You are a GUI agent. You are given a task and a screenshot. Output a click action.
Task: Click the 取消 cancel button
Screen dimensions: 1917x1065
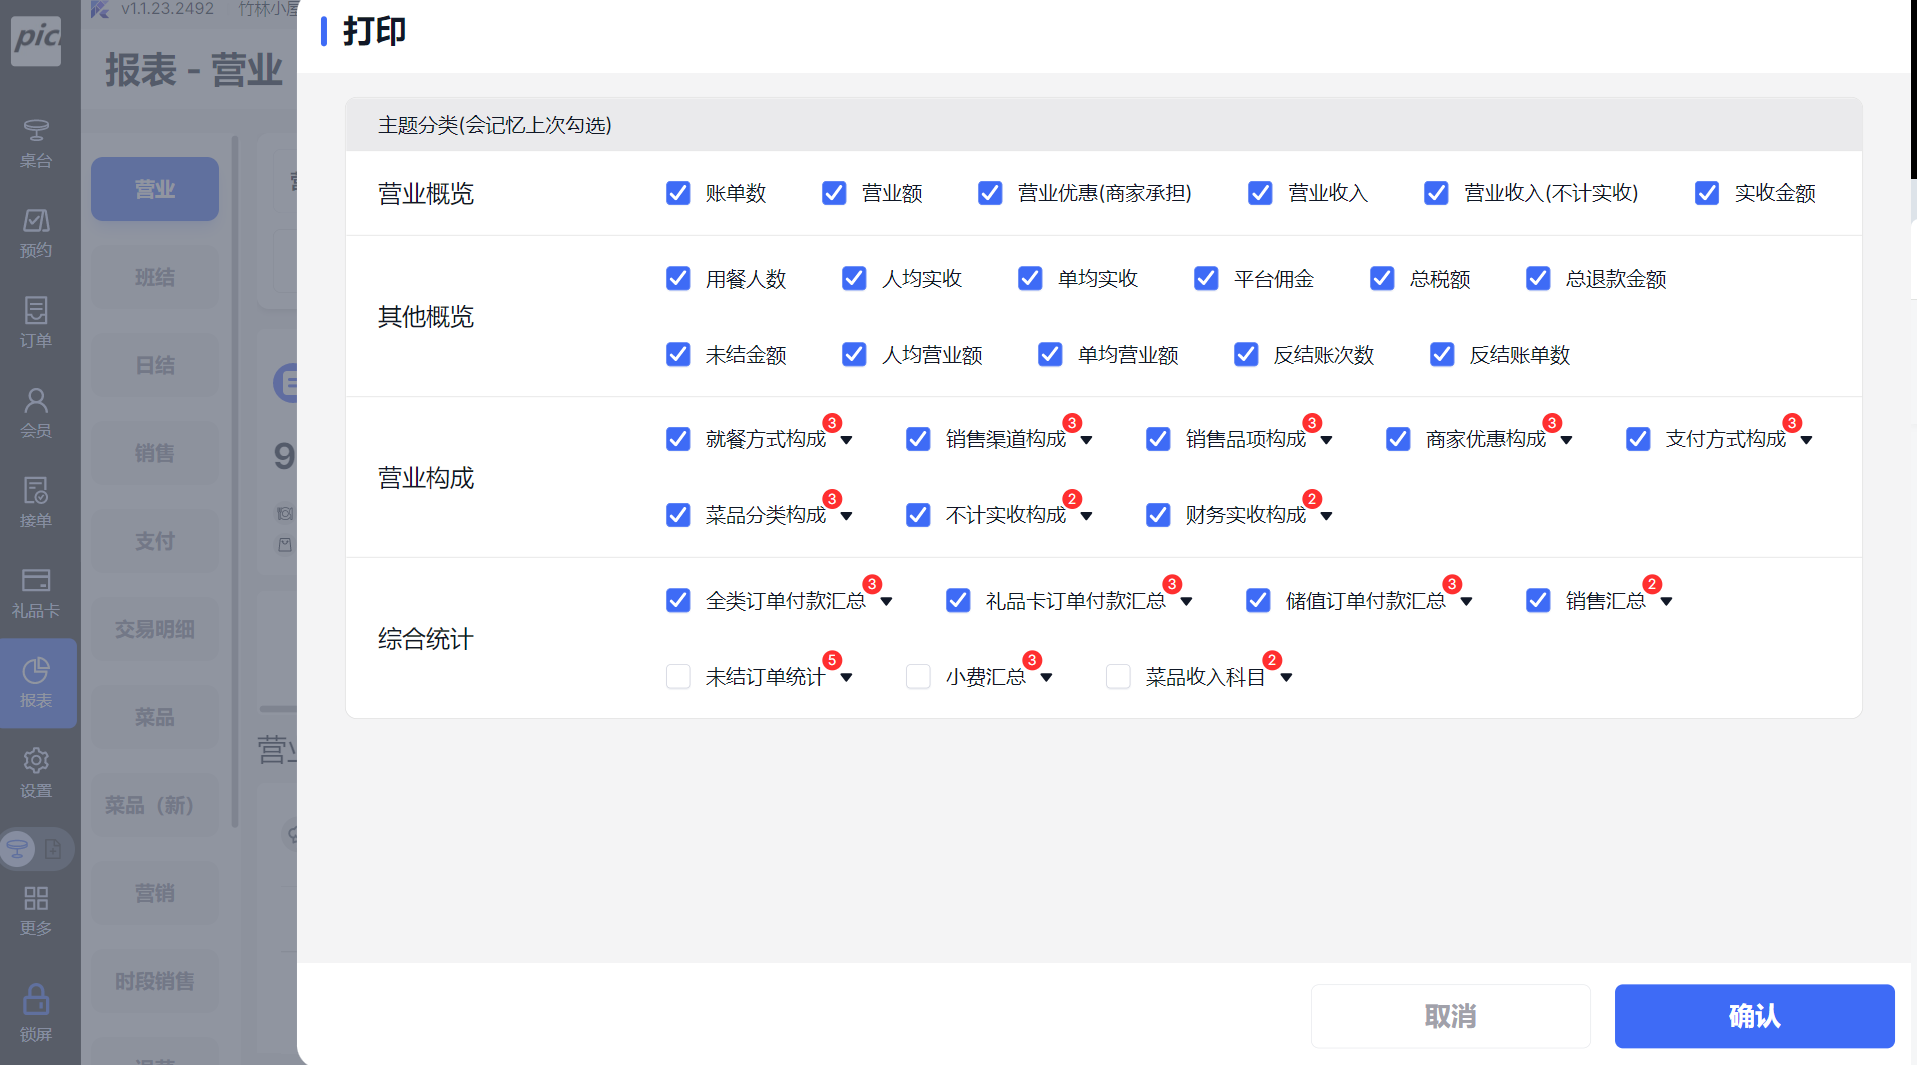(1451, 1016)
